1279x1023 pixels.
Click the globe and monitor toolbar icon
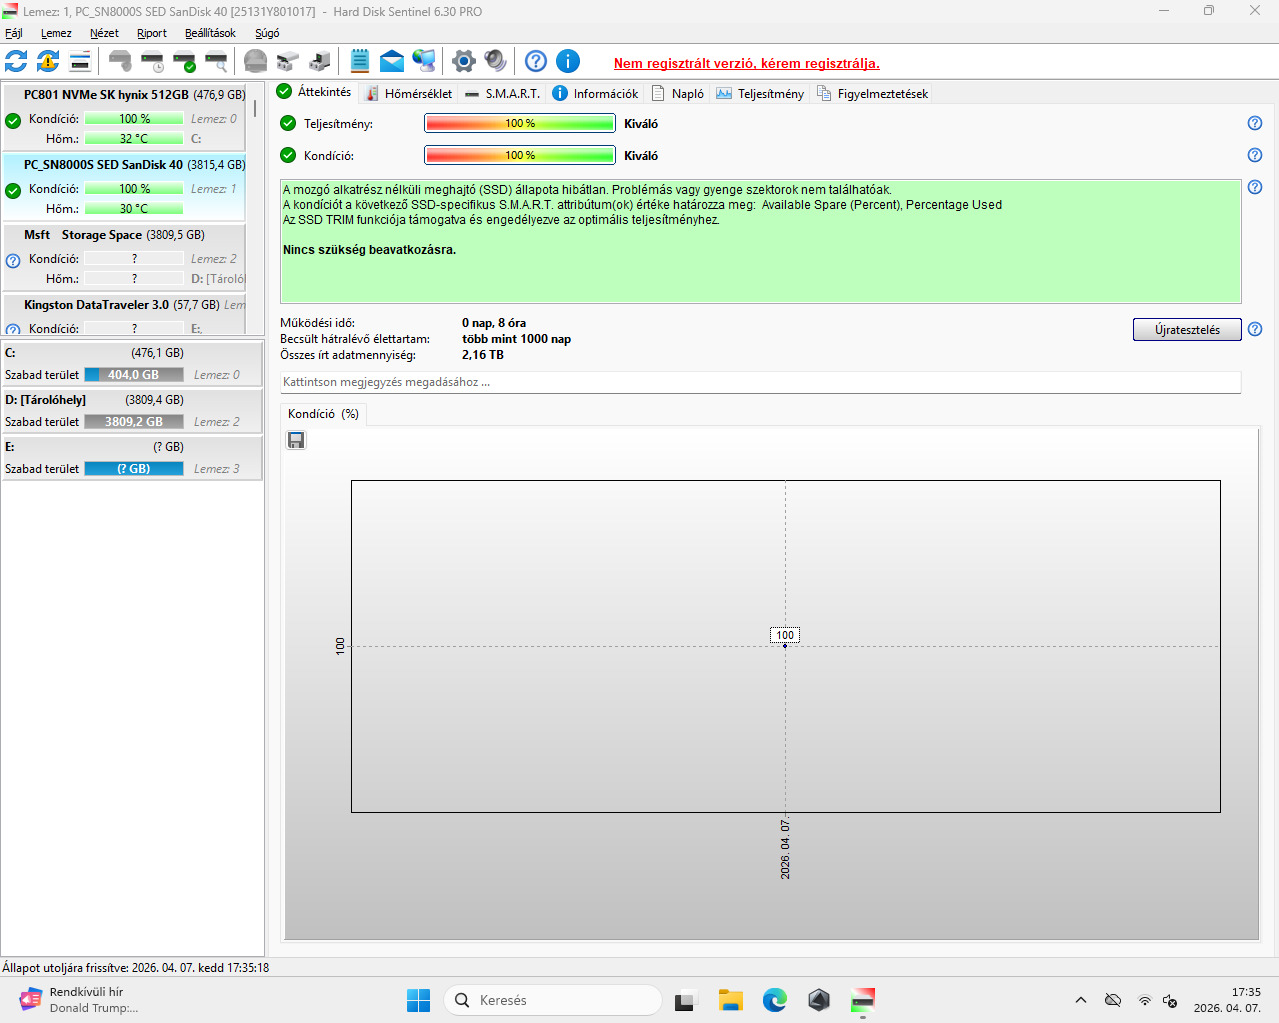point(424,61)
